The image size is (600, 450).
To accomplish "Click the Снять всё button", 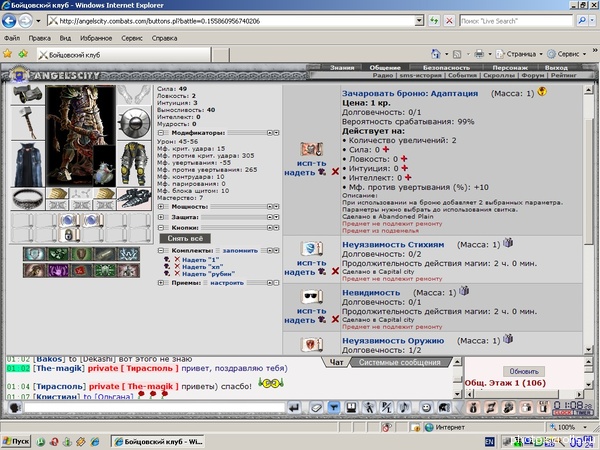I will [185, 238].
